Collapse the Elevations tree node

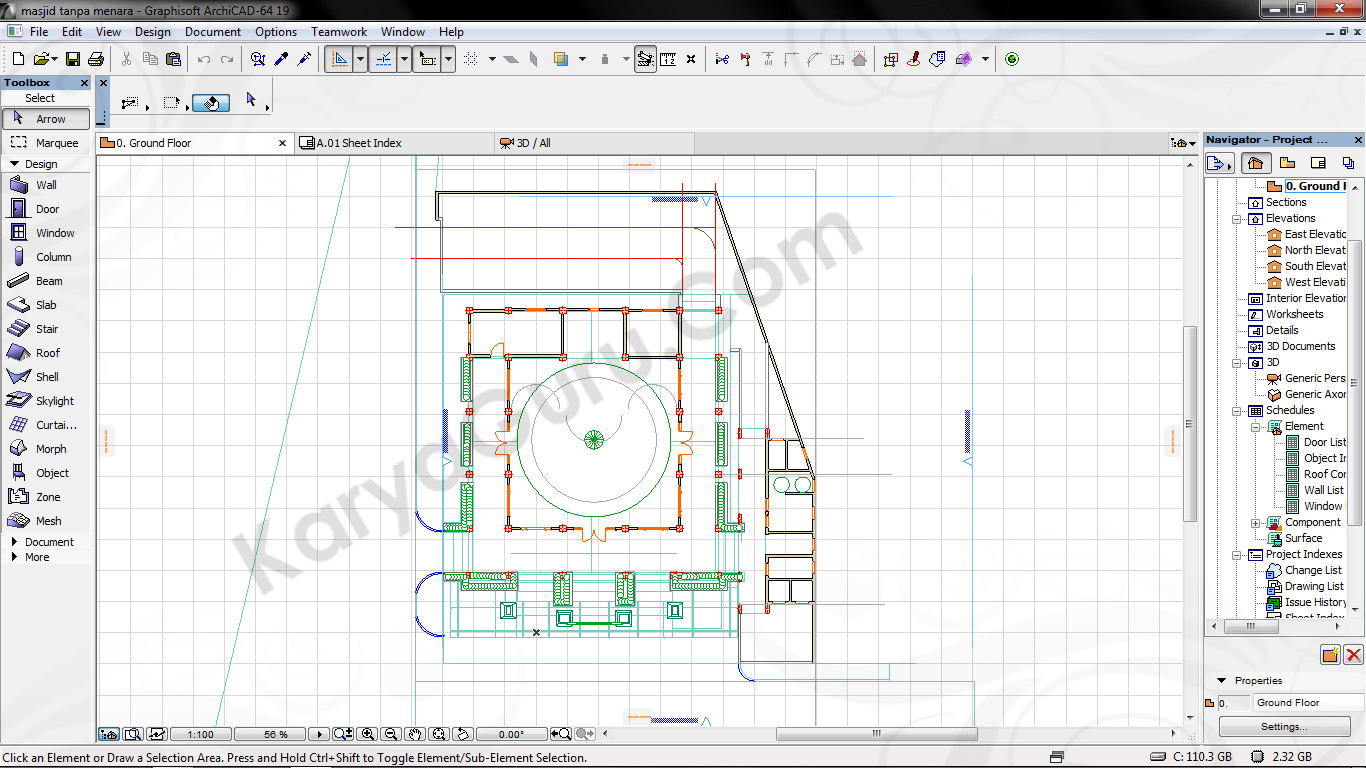click(1238, 219)
